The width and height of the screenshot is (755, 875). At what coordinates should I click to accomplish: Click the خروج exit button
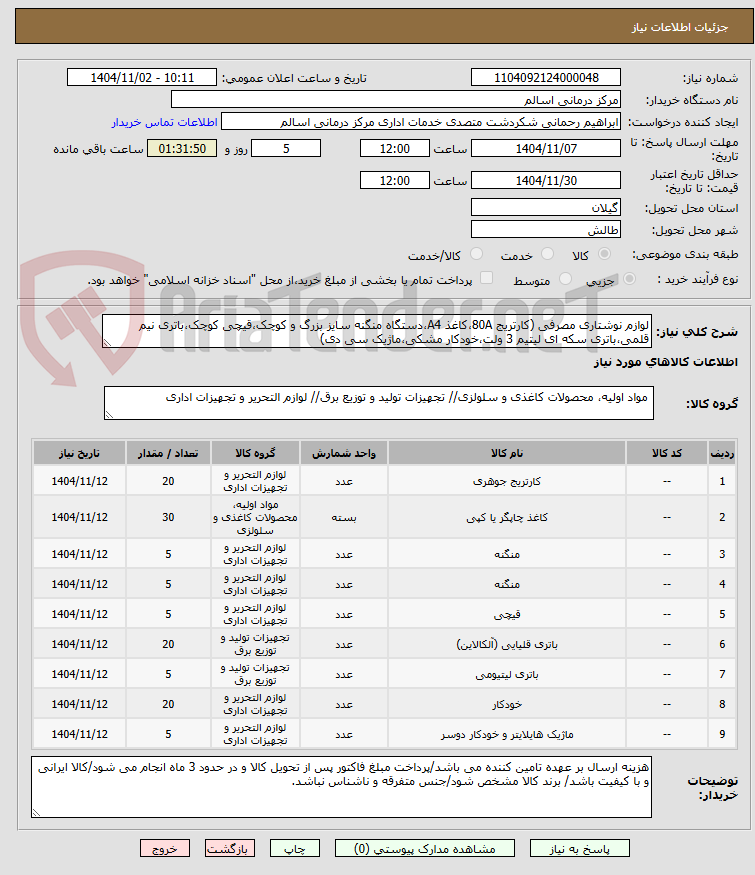tap(165, 849)
